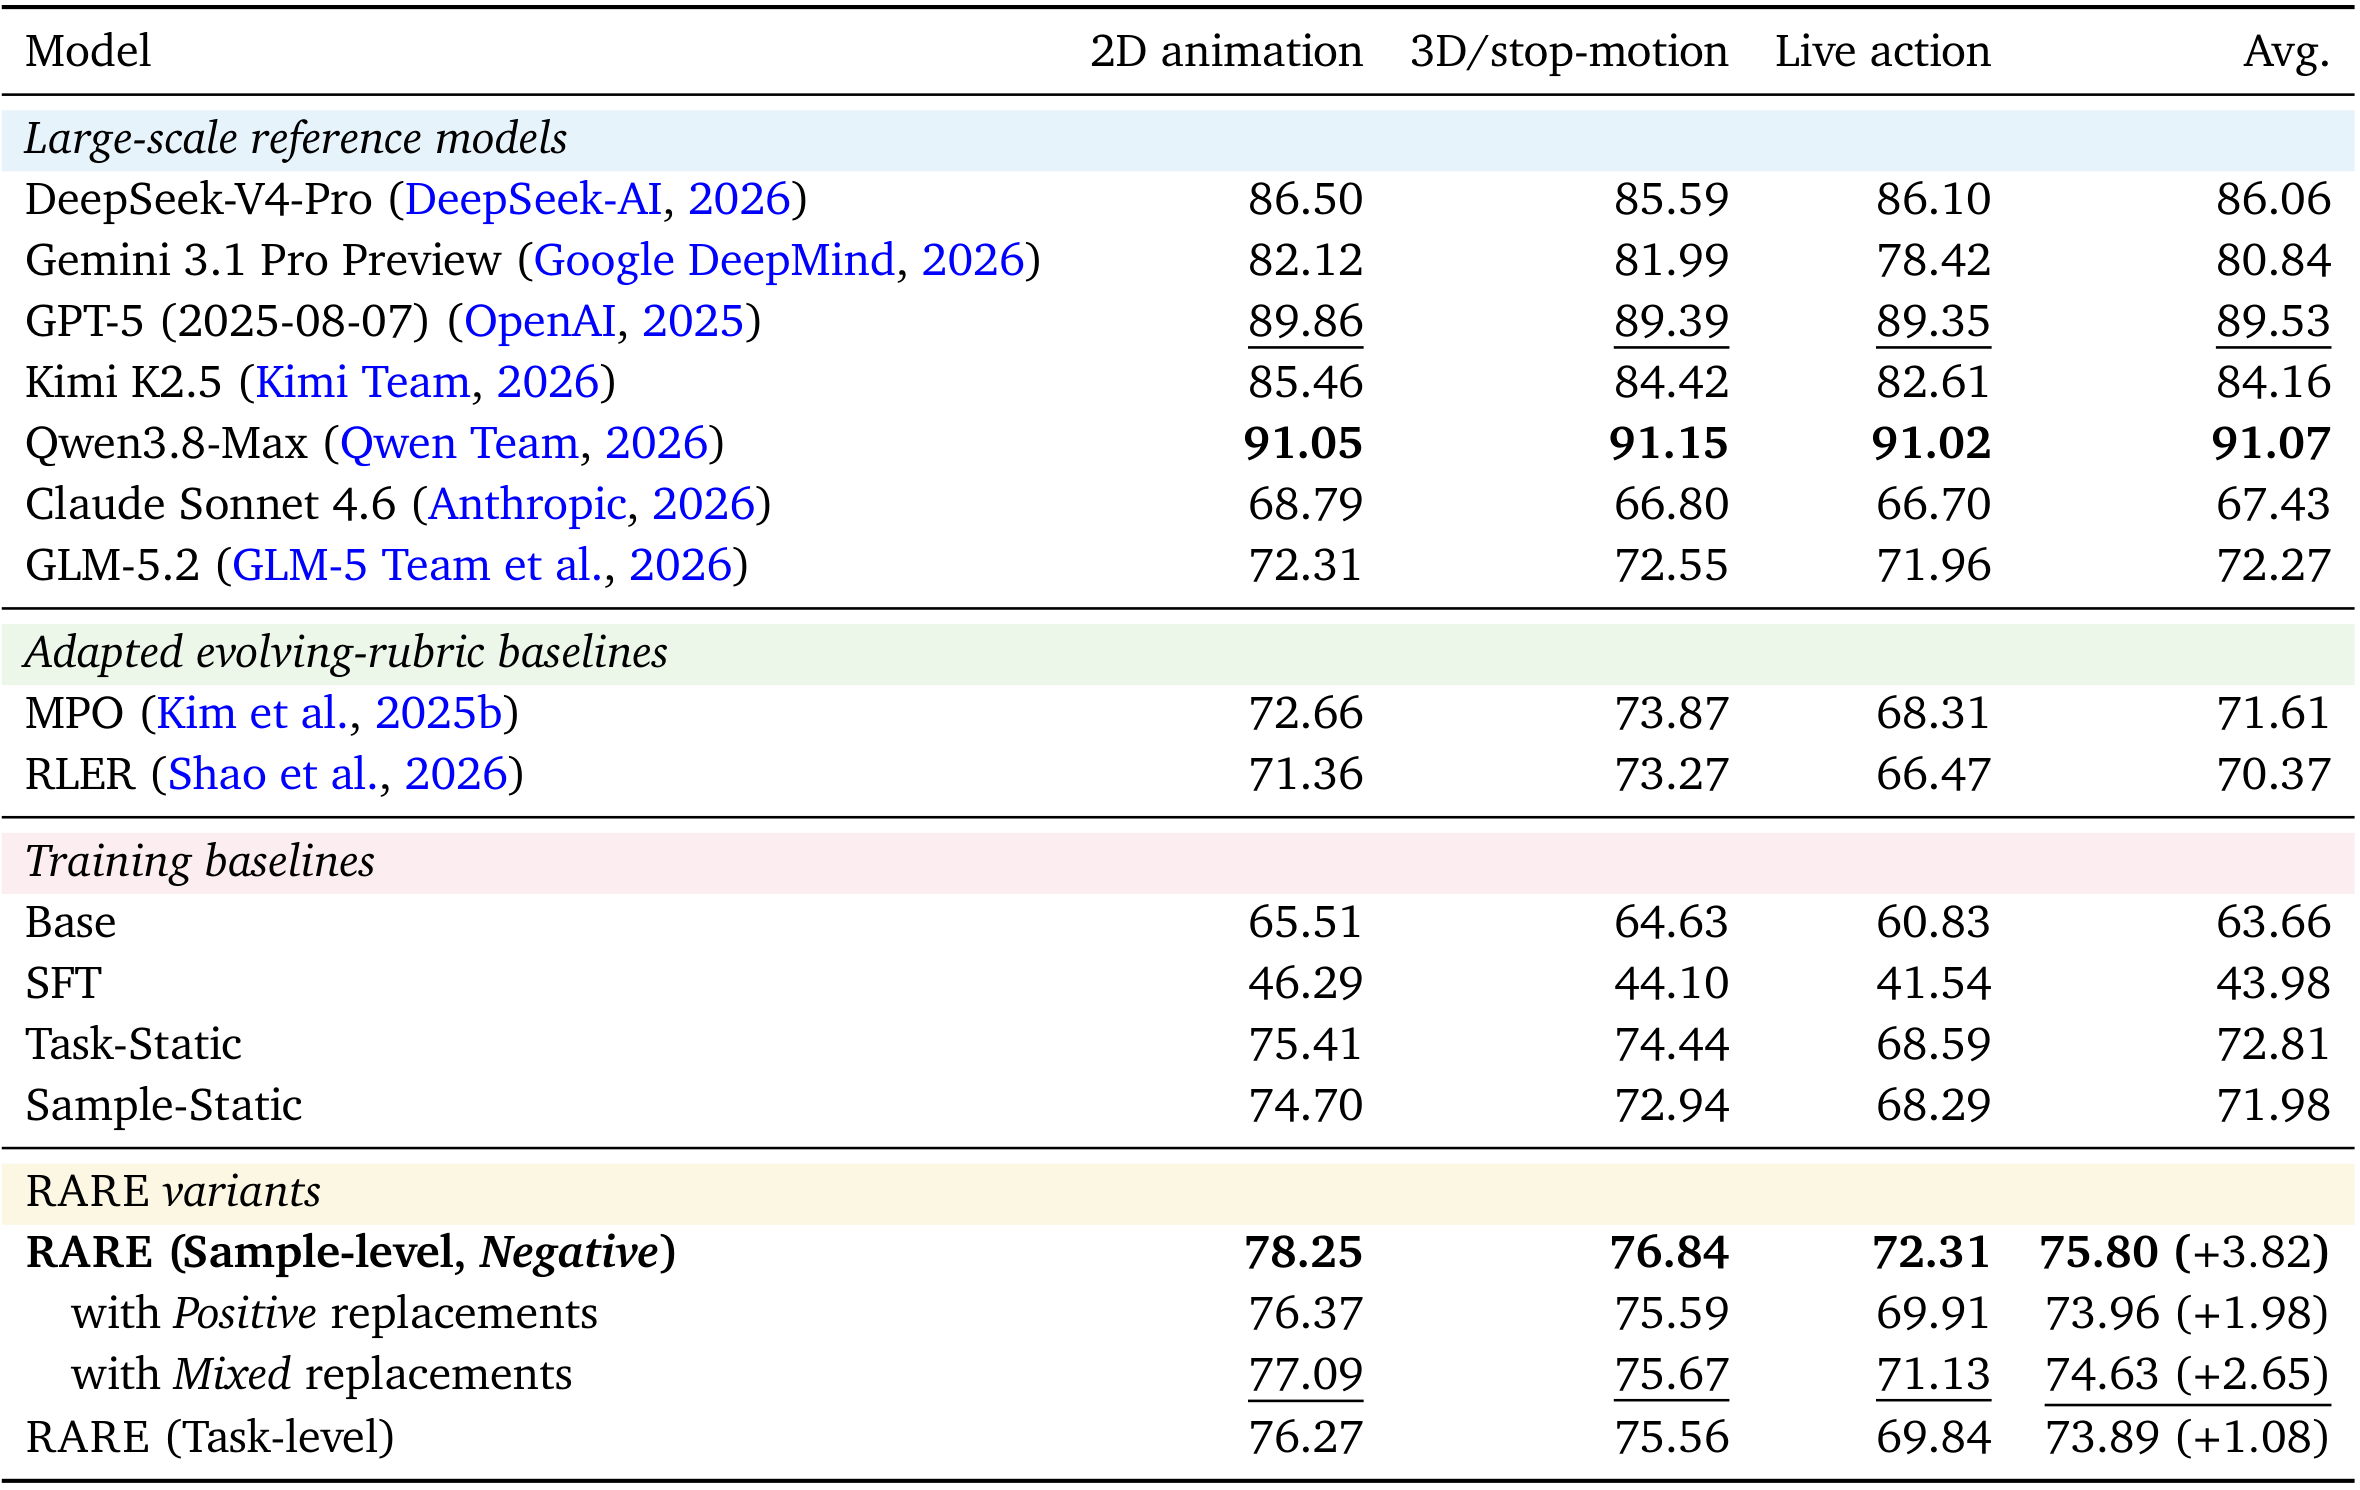Select the '3D/stop-motion' column header

coord(1569,53)
